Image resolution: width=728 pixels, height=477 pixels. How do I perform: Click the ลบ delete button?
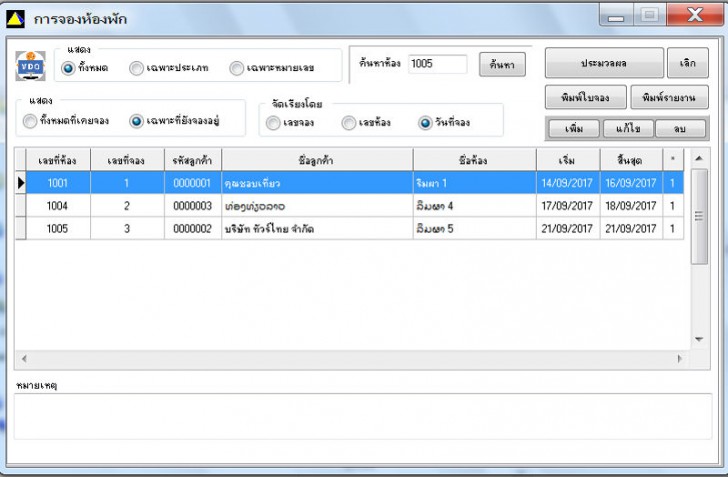click(x=680, y=129)
